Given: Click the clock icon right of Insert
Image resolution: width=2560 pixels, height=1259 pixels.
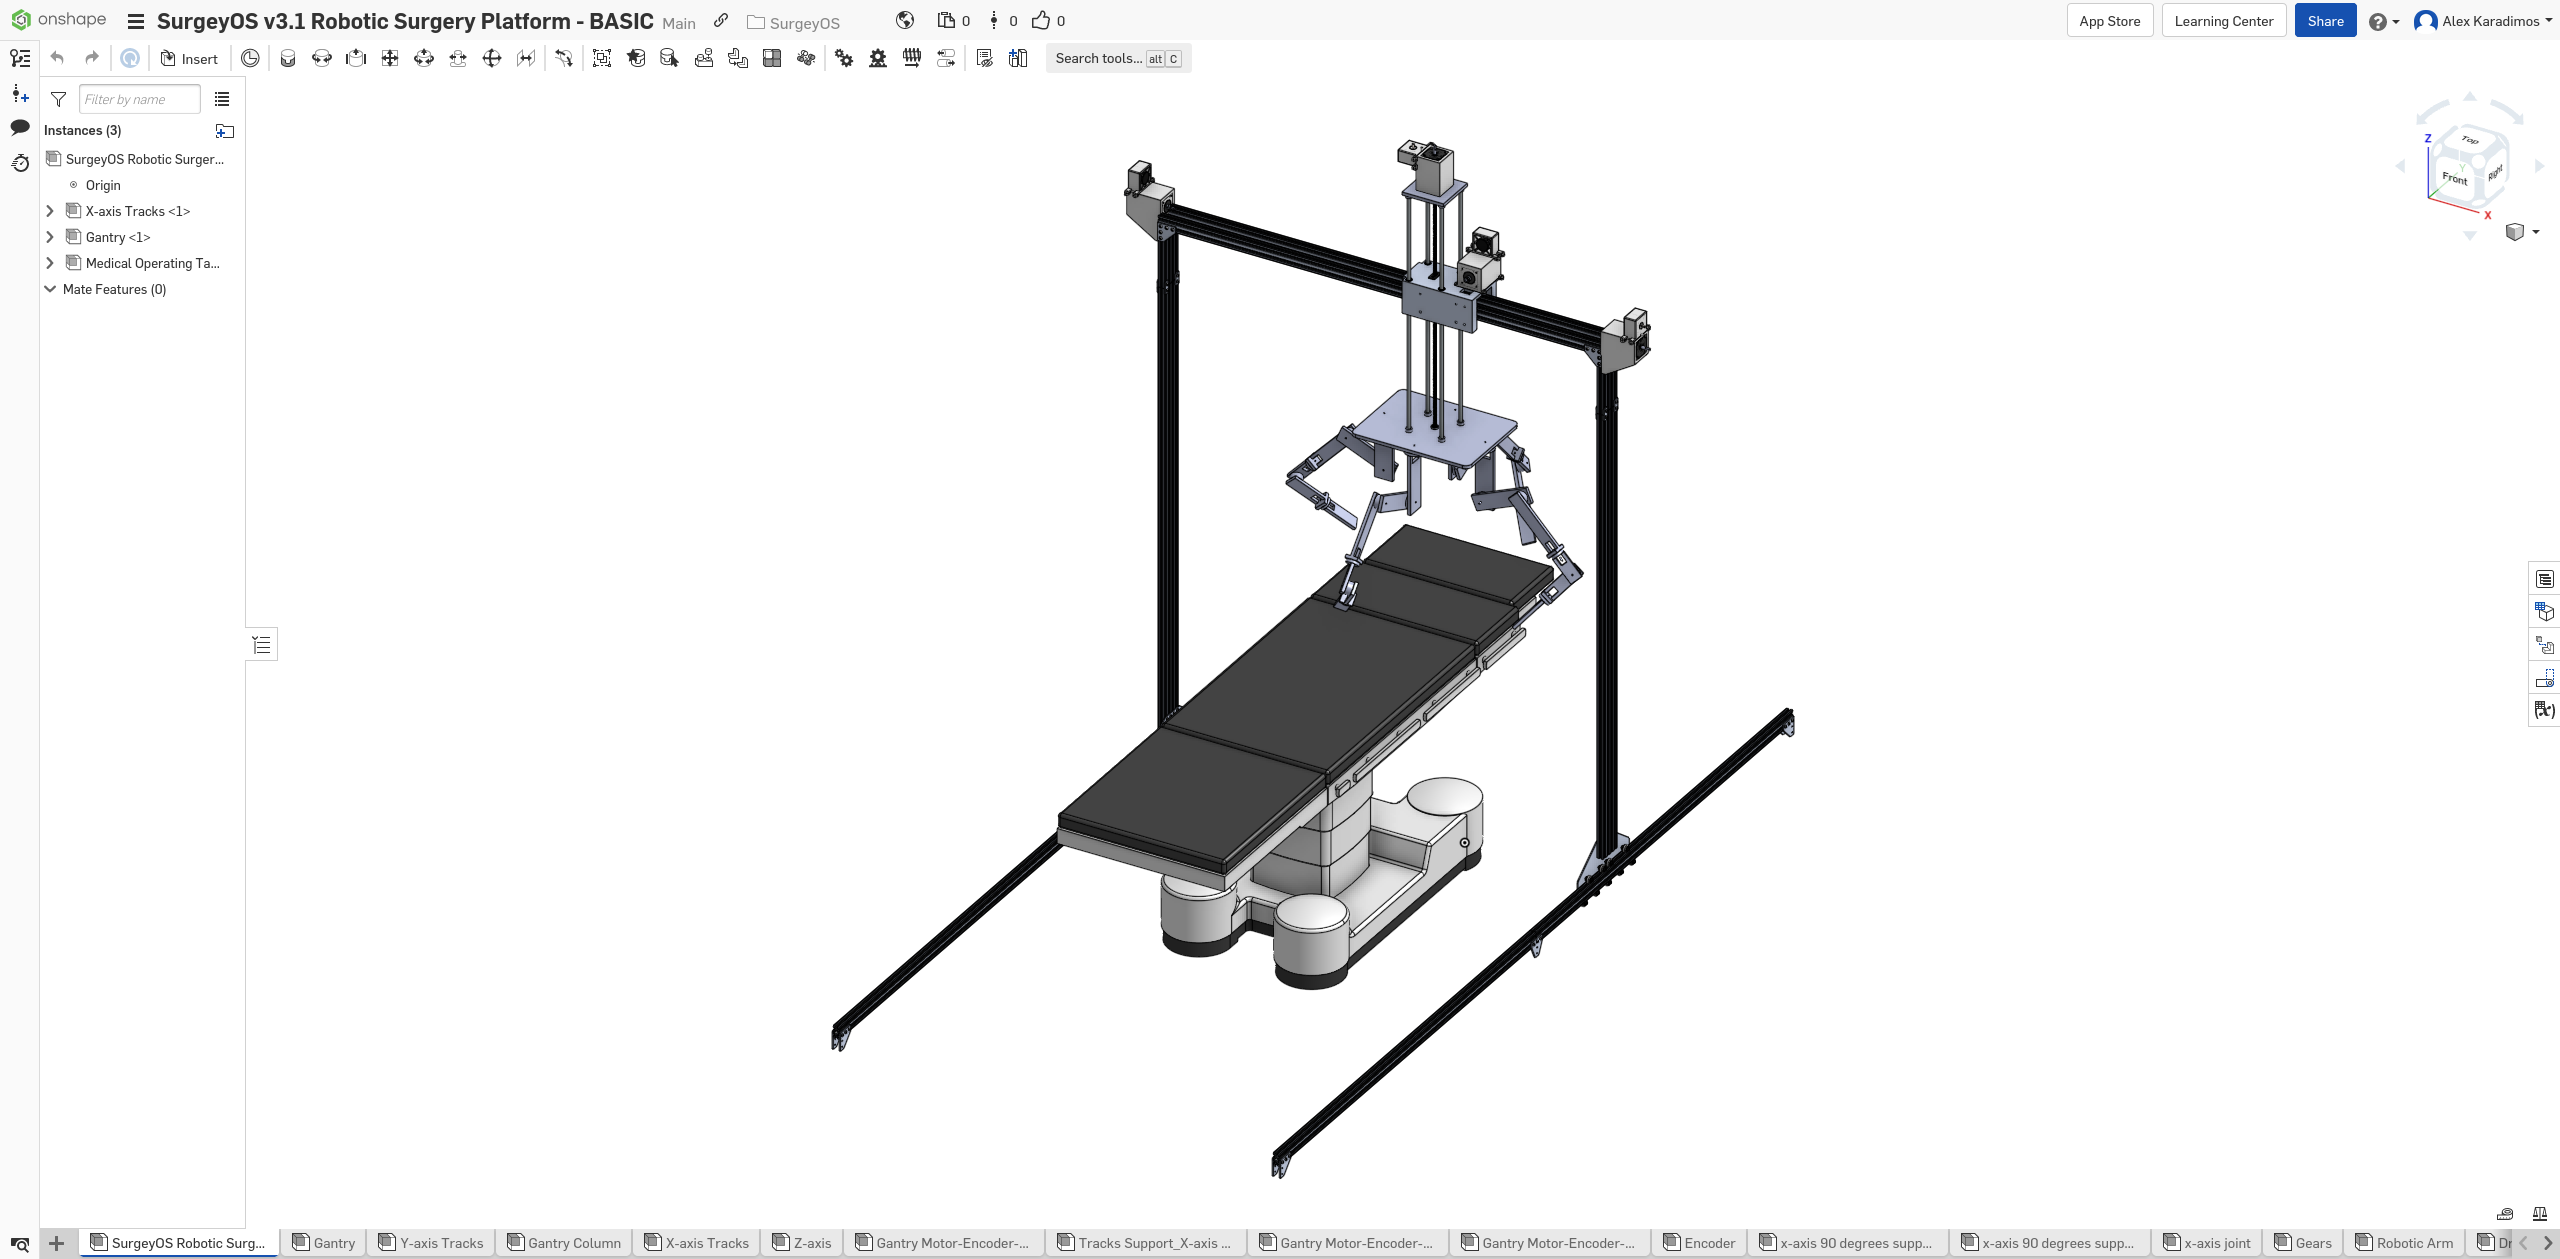Looking at the screenshot, I should (x=250, y=58).
